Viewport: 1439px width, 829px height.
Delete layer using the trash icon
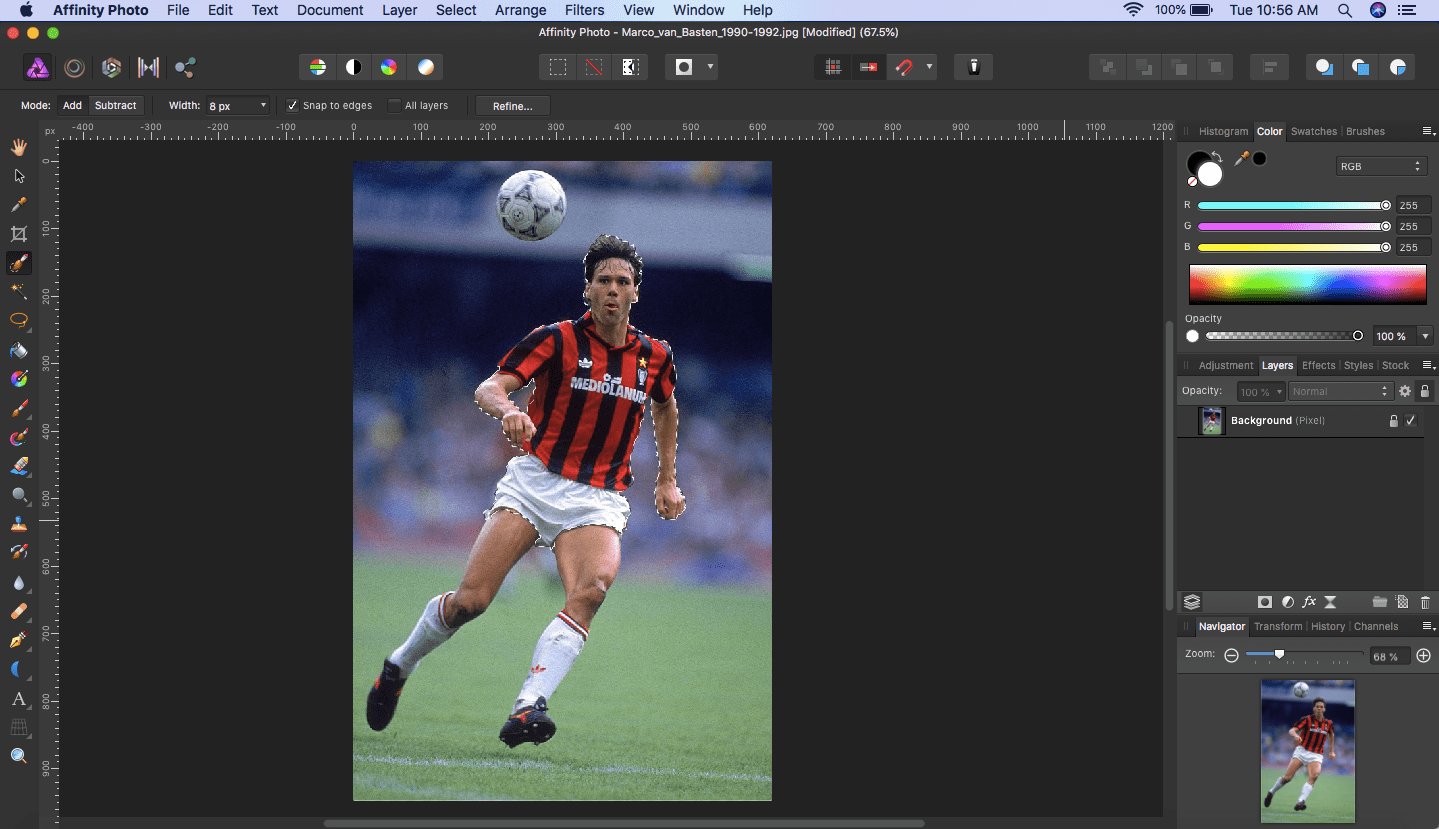(1425, 602)
